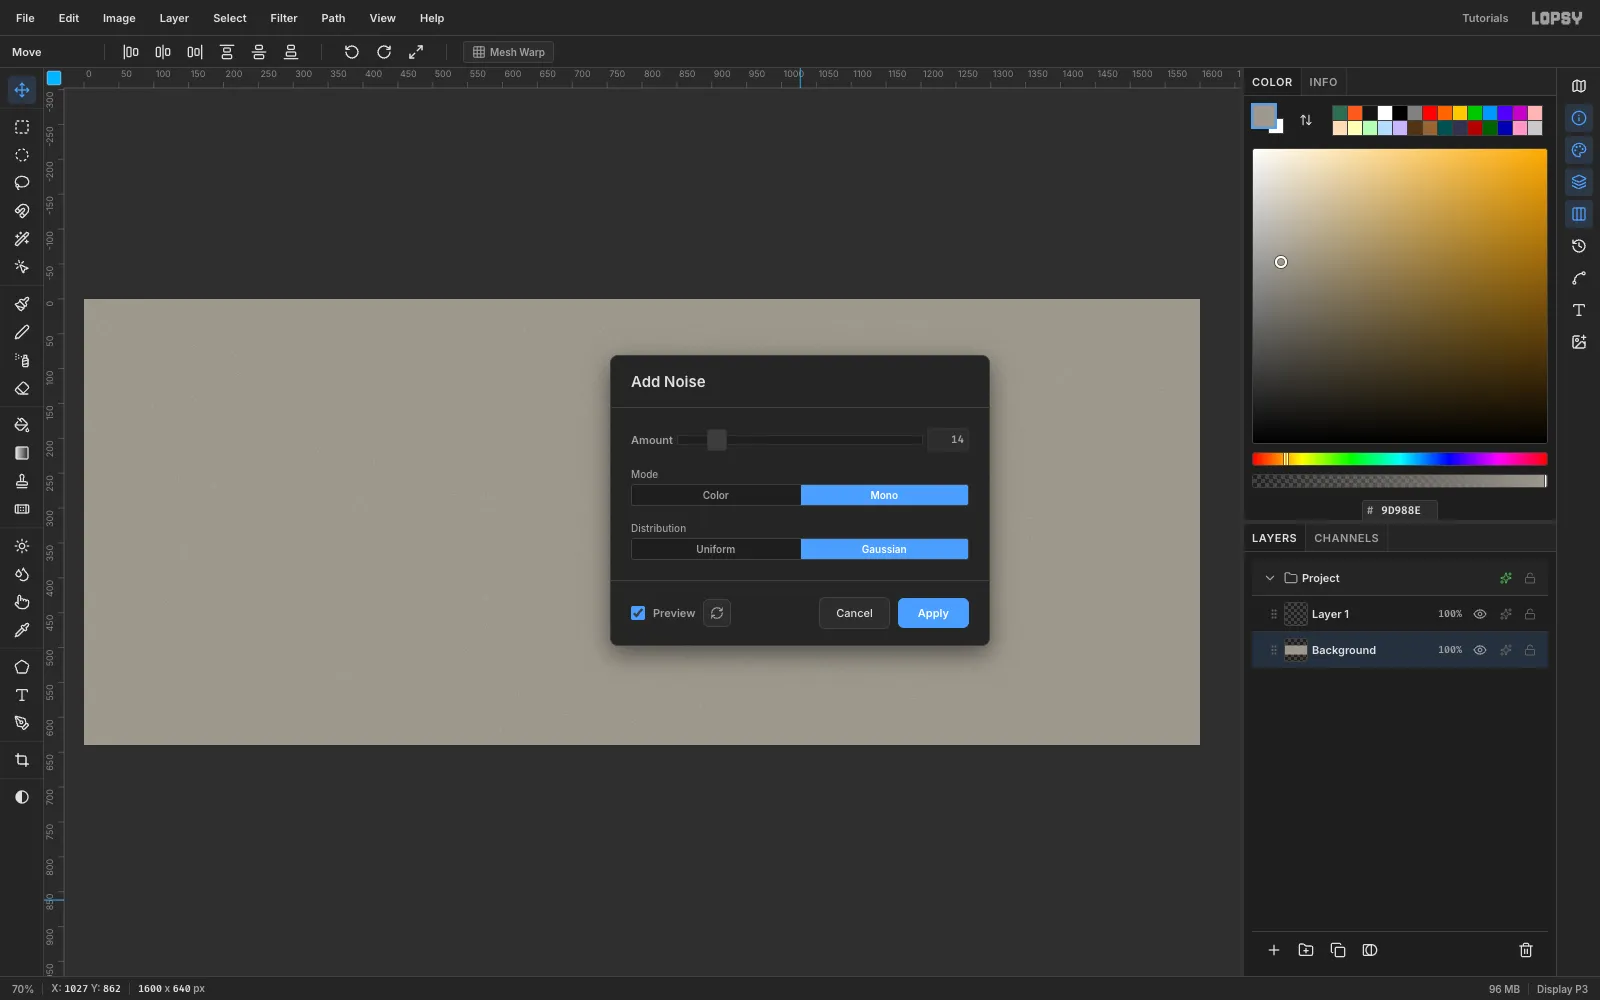Viewport: 1600px width, 1000px height.
Task: Lock the Background layer padlock
Action: click(1530, 650)
